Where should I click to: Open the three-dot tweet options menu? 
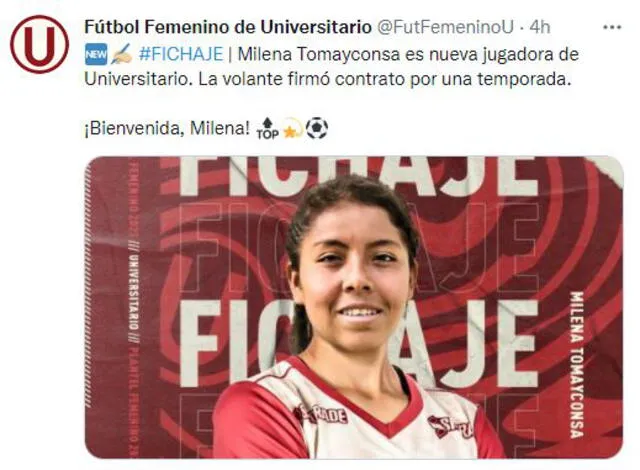[x=612, y=27]
